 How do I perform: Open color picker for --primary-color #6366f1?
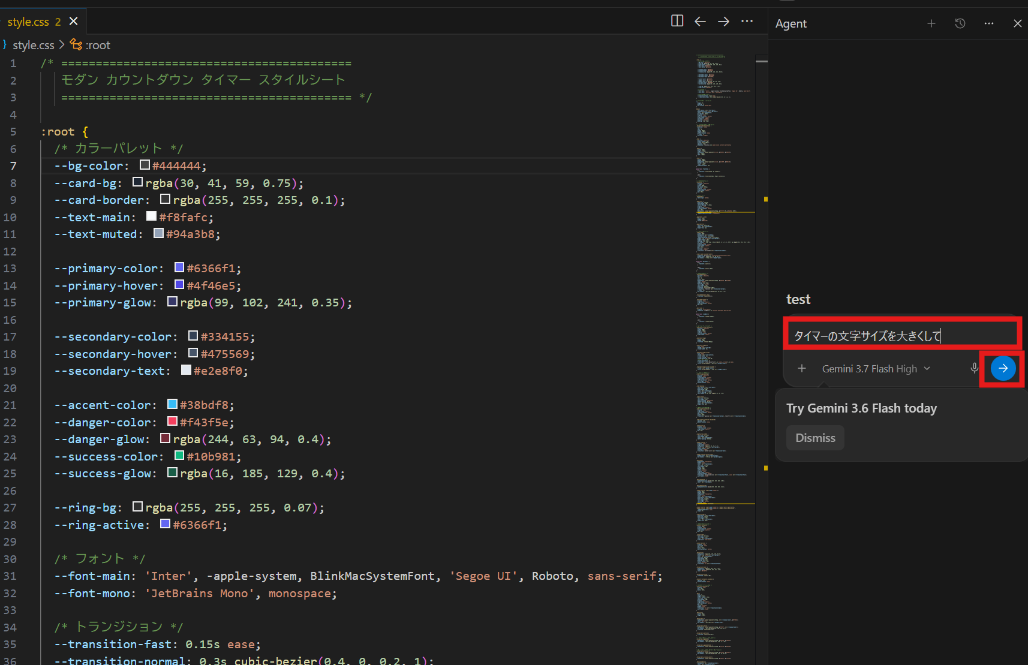point(179,268)
